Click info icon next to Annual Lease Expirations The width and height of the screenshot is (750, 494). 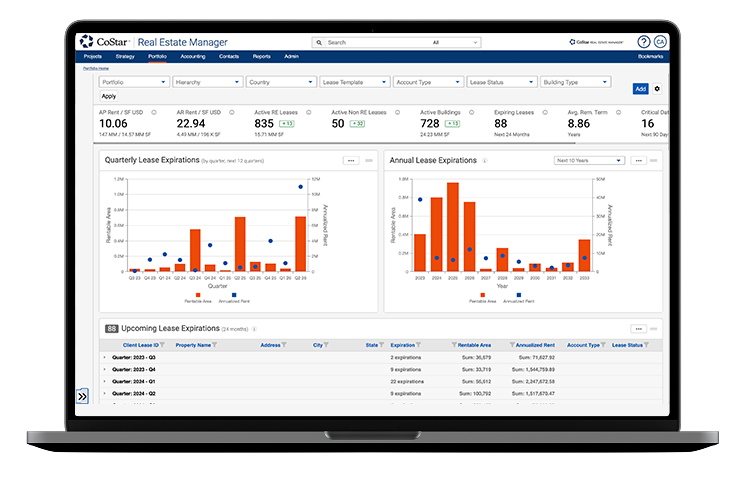click(x=485, y=160)
